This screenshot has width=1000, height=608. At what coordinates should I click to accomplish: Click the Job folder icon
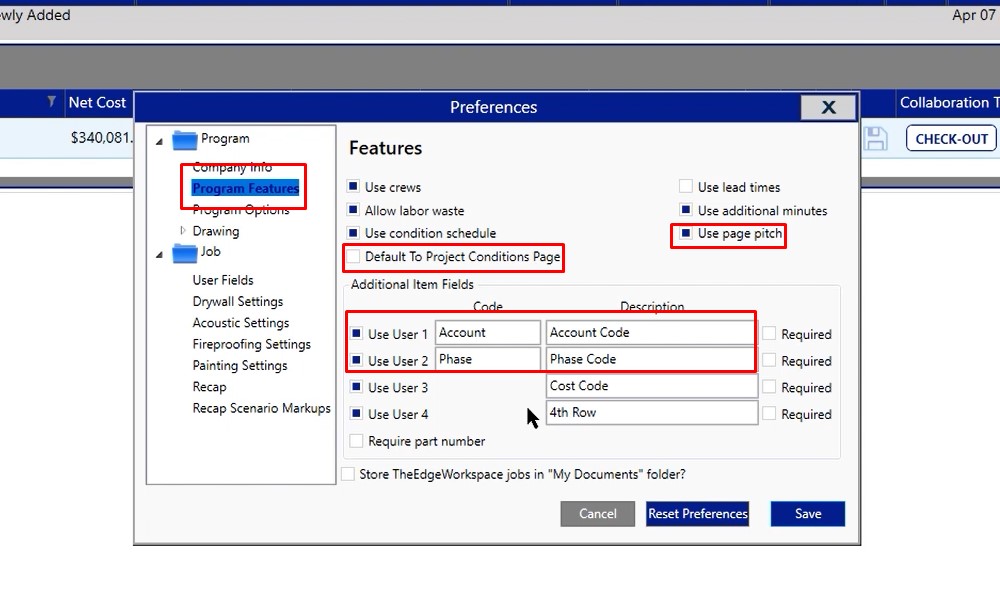(185, 253)
